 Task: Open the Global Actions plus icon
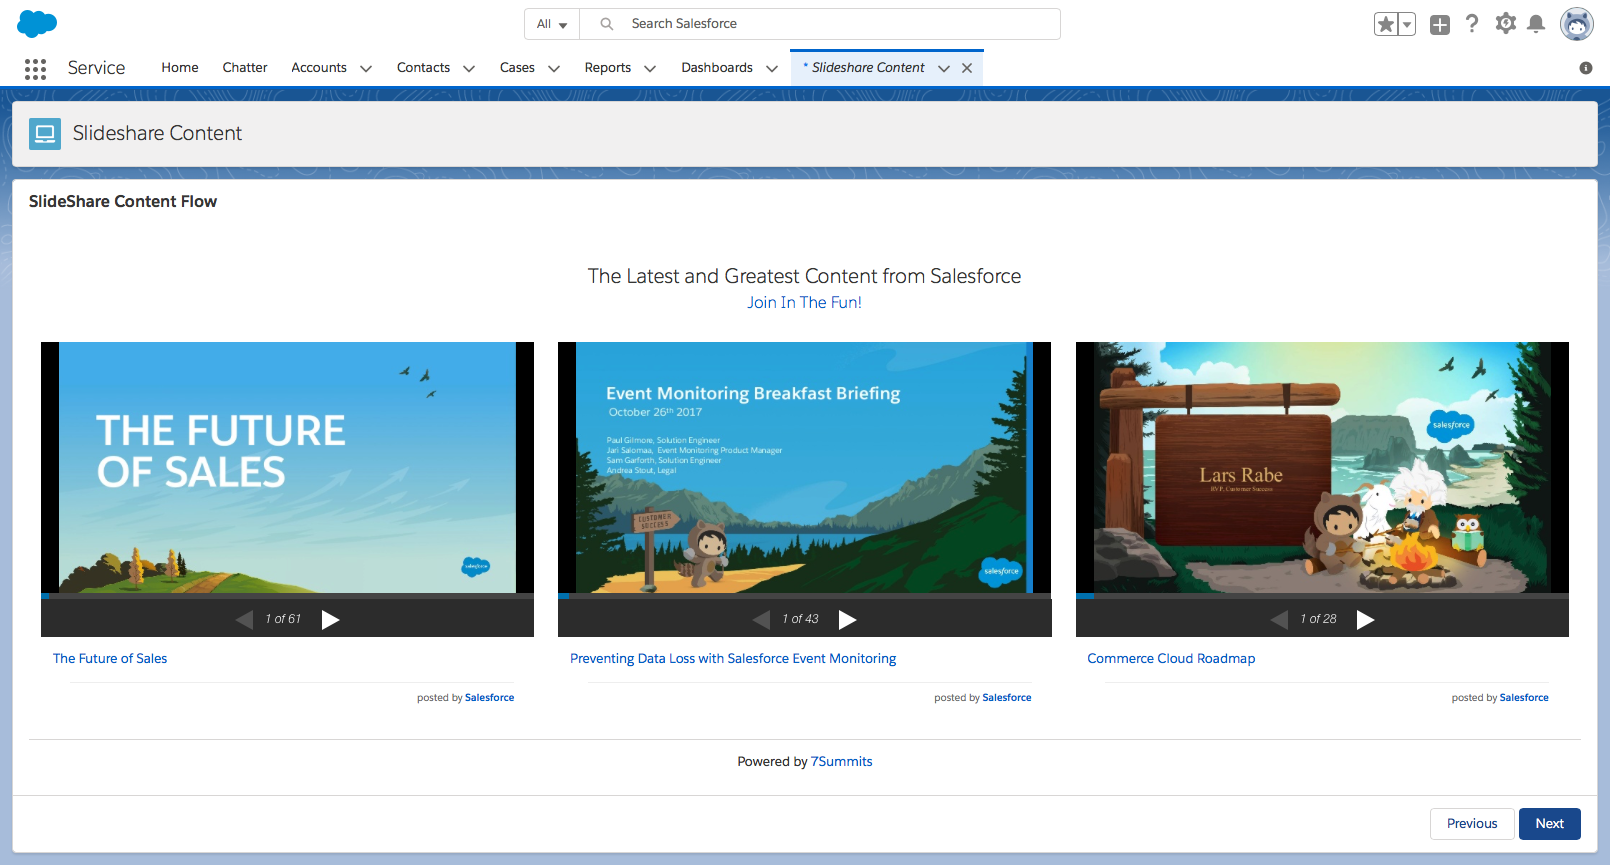click(x=1440, y=25)
